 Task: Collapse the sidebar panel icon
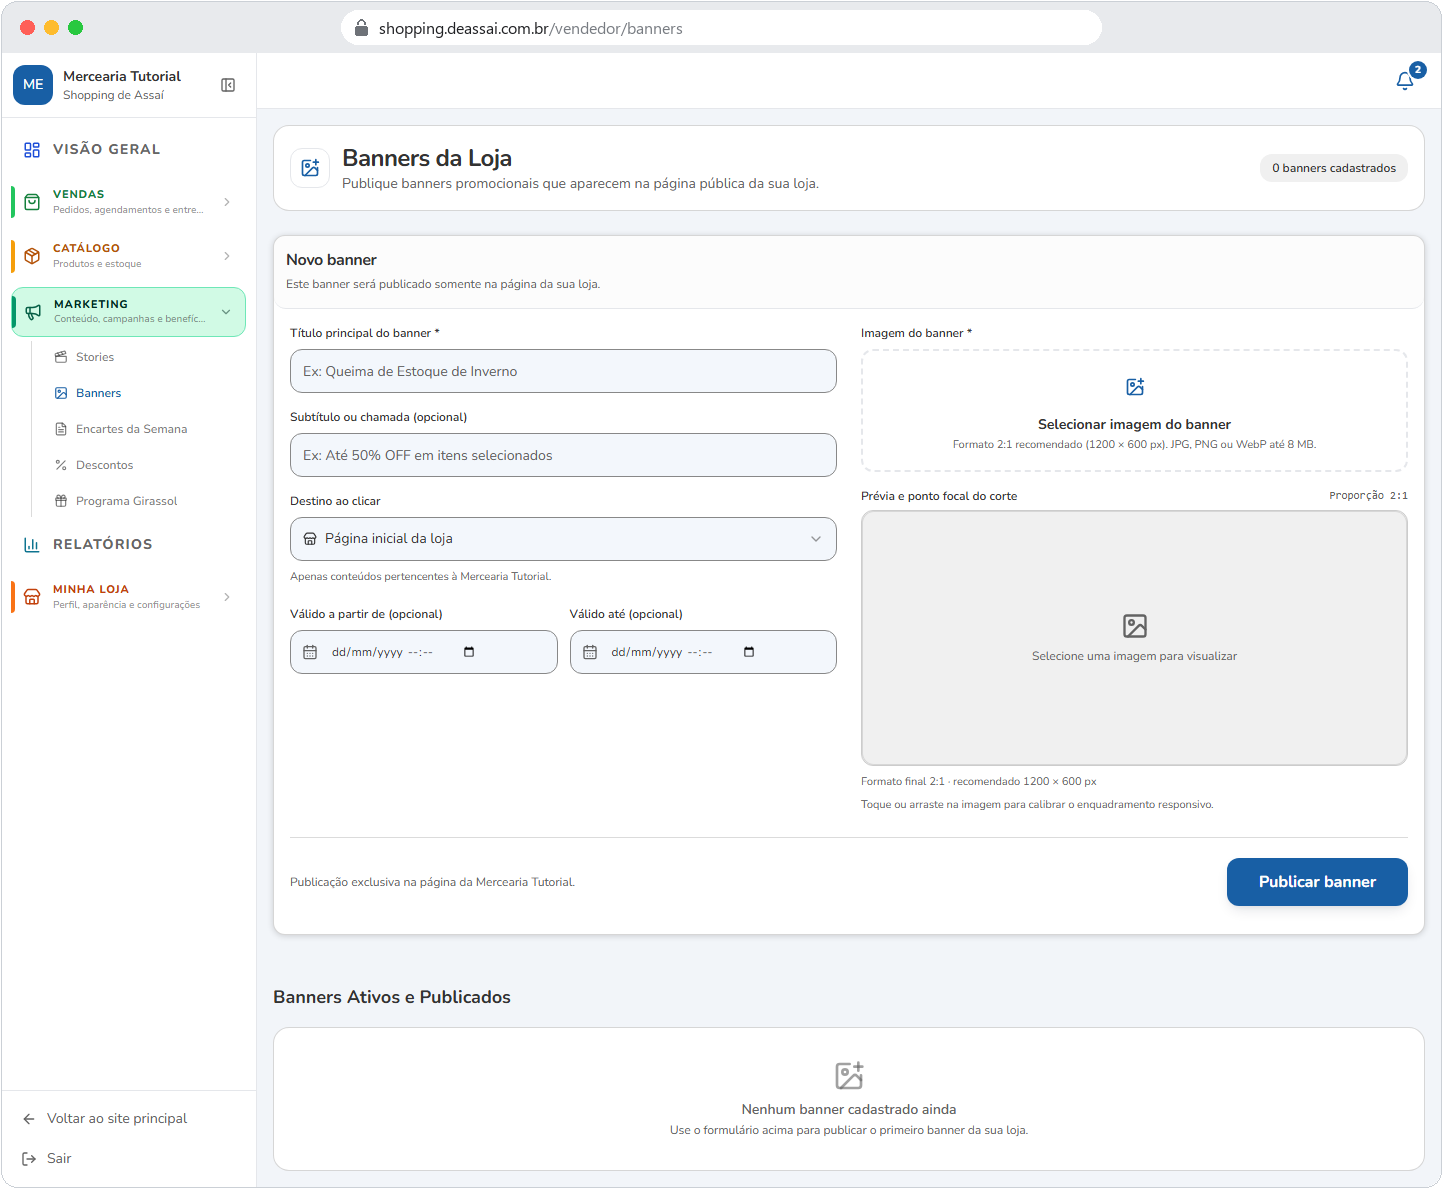pyautogui.click(x=228, y=85)
